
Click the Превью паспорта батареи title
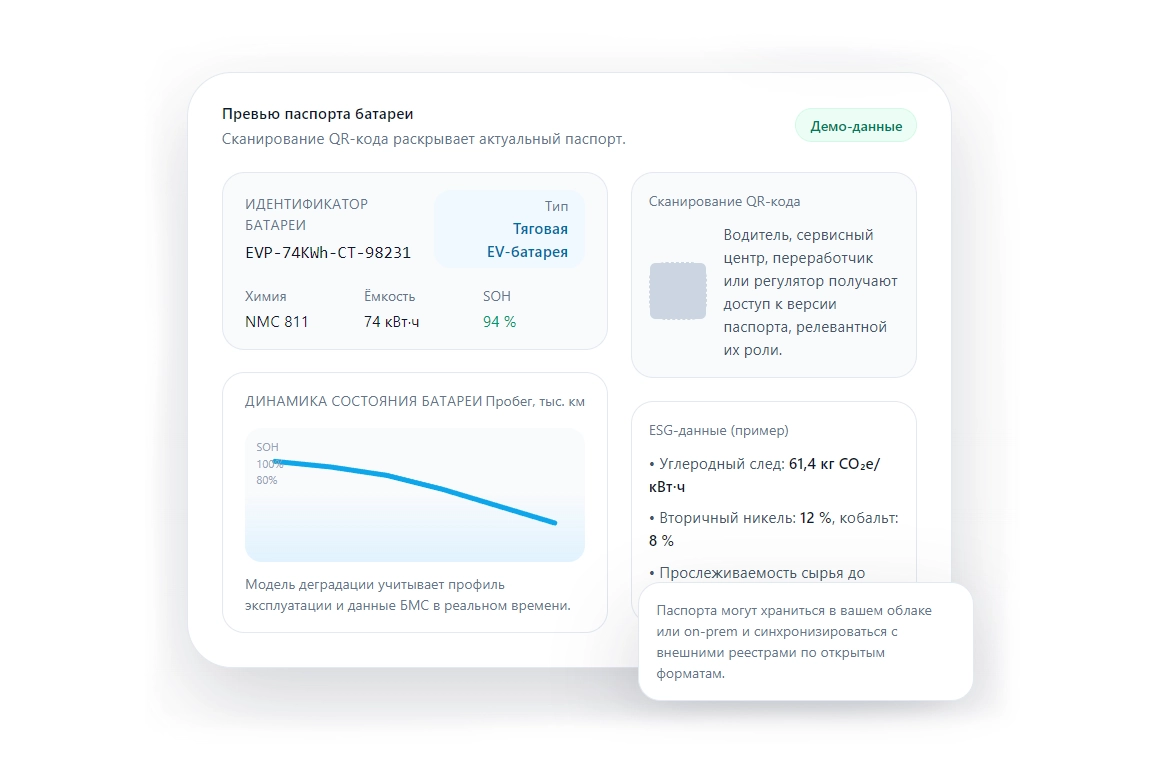[x=317, y=114]
